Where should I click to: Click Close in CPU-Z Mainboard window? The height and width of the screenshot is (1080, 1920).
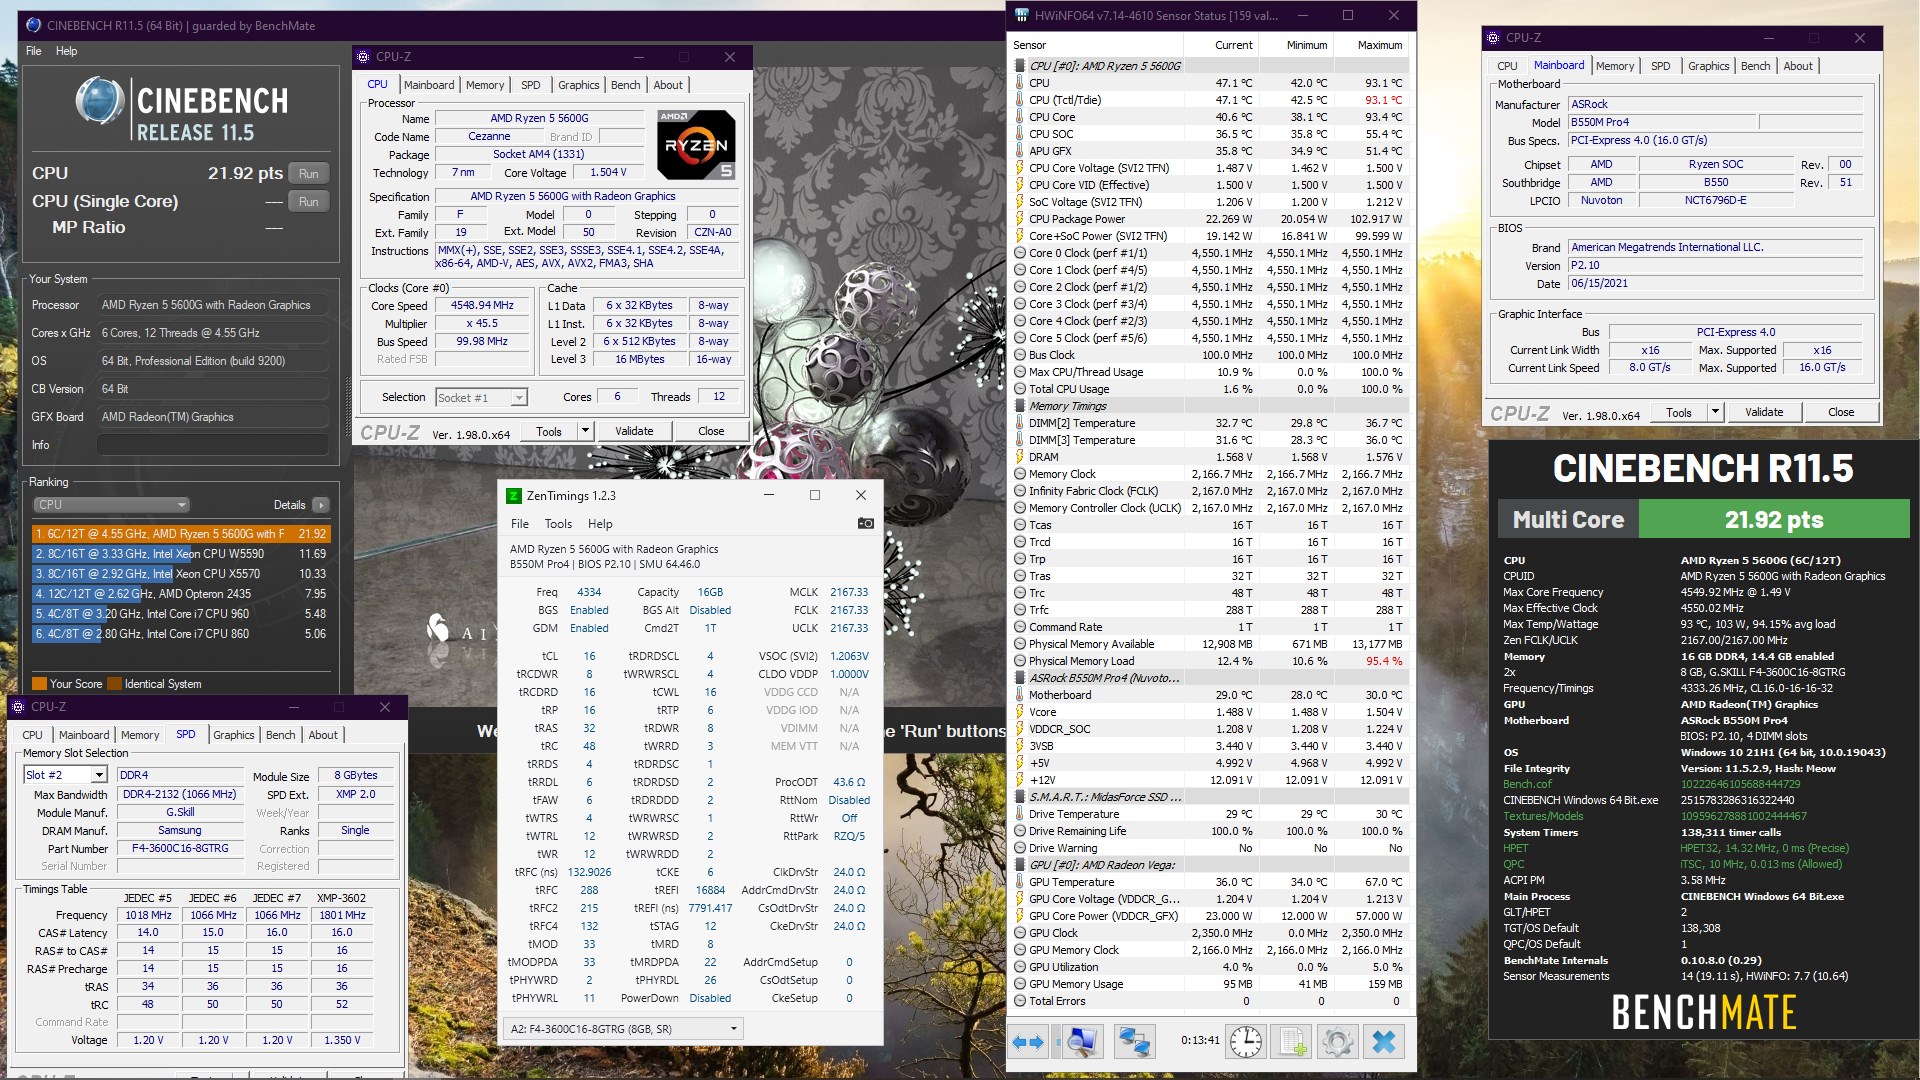click(x=1841, y=412)
